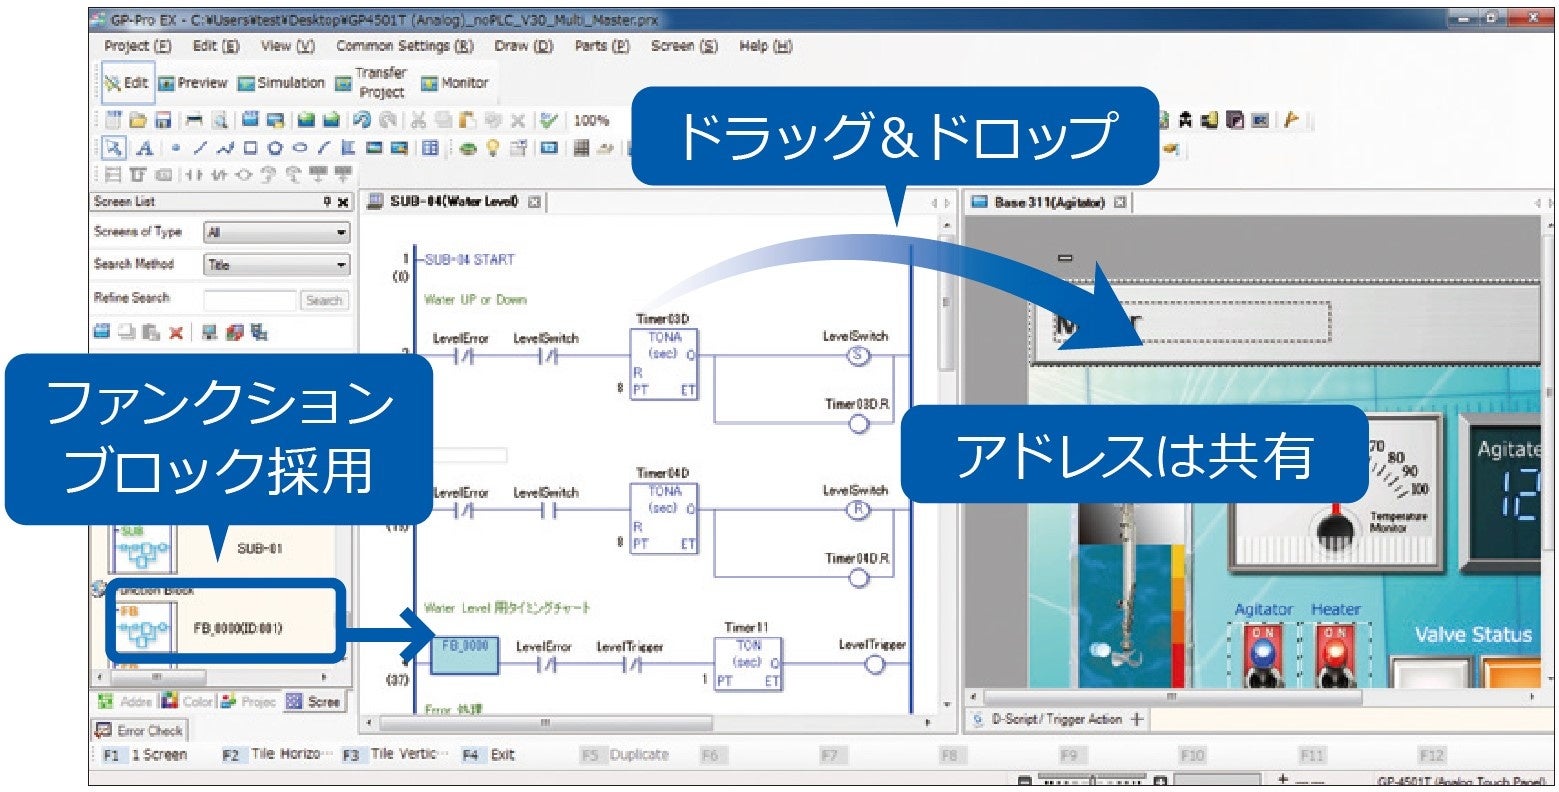The height and width of the screenshot is (792, 1559).
Task: Open the Error Check tab
Action: coord(139,731)
